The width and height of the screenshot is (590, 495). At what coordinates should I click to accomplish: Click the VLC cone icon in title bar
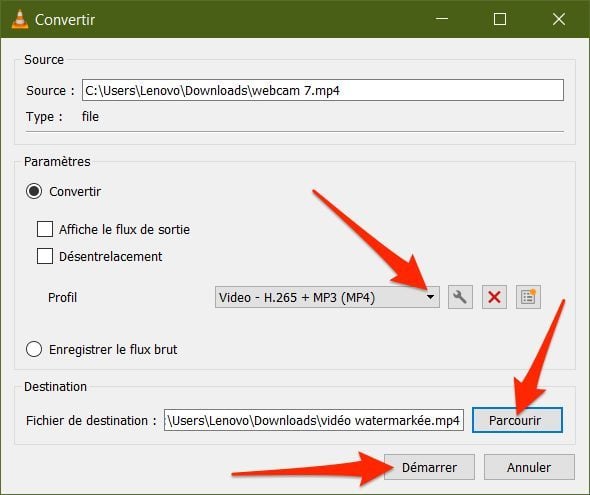(x=20, y=19)
